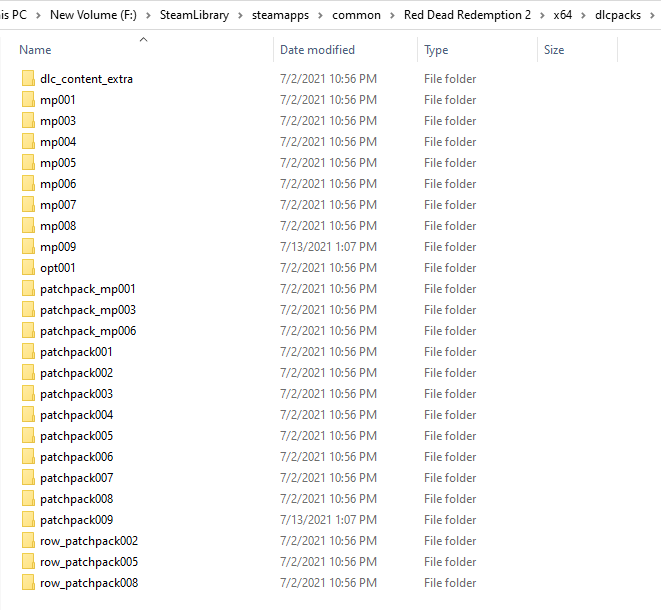Viewport: 661px width, 610px height.
Task: Click the patchpack006 folder icon
Action: [x=28, y=457]
